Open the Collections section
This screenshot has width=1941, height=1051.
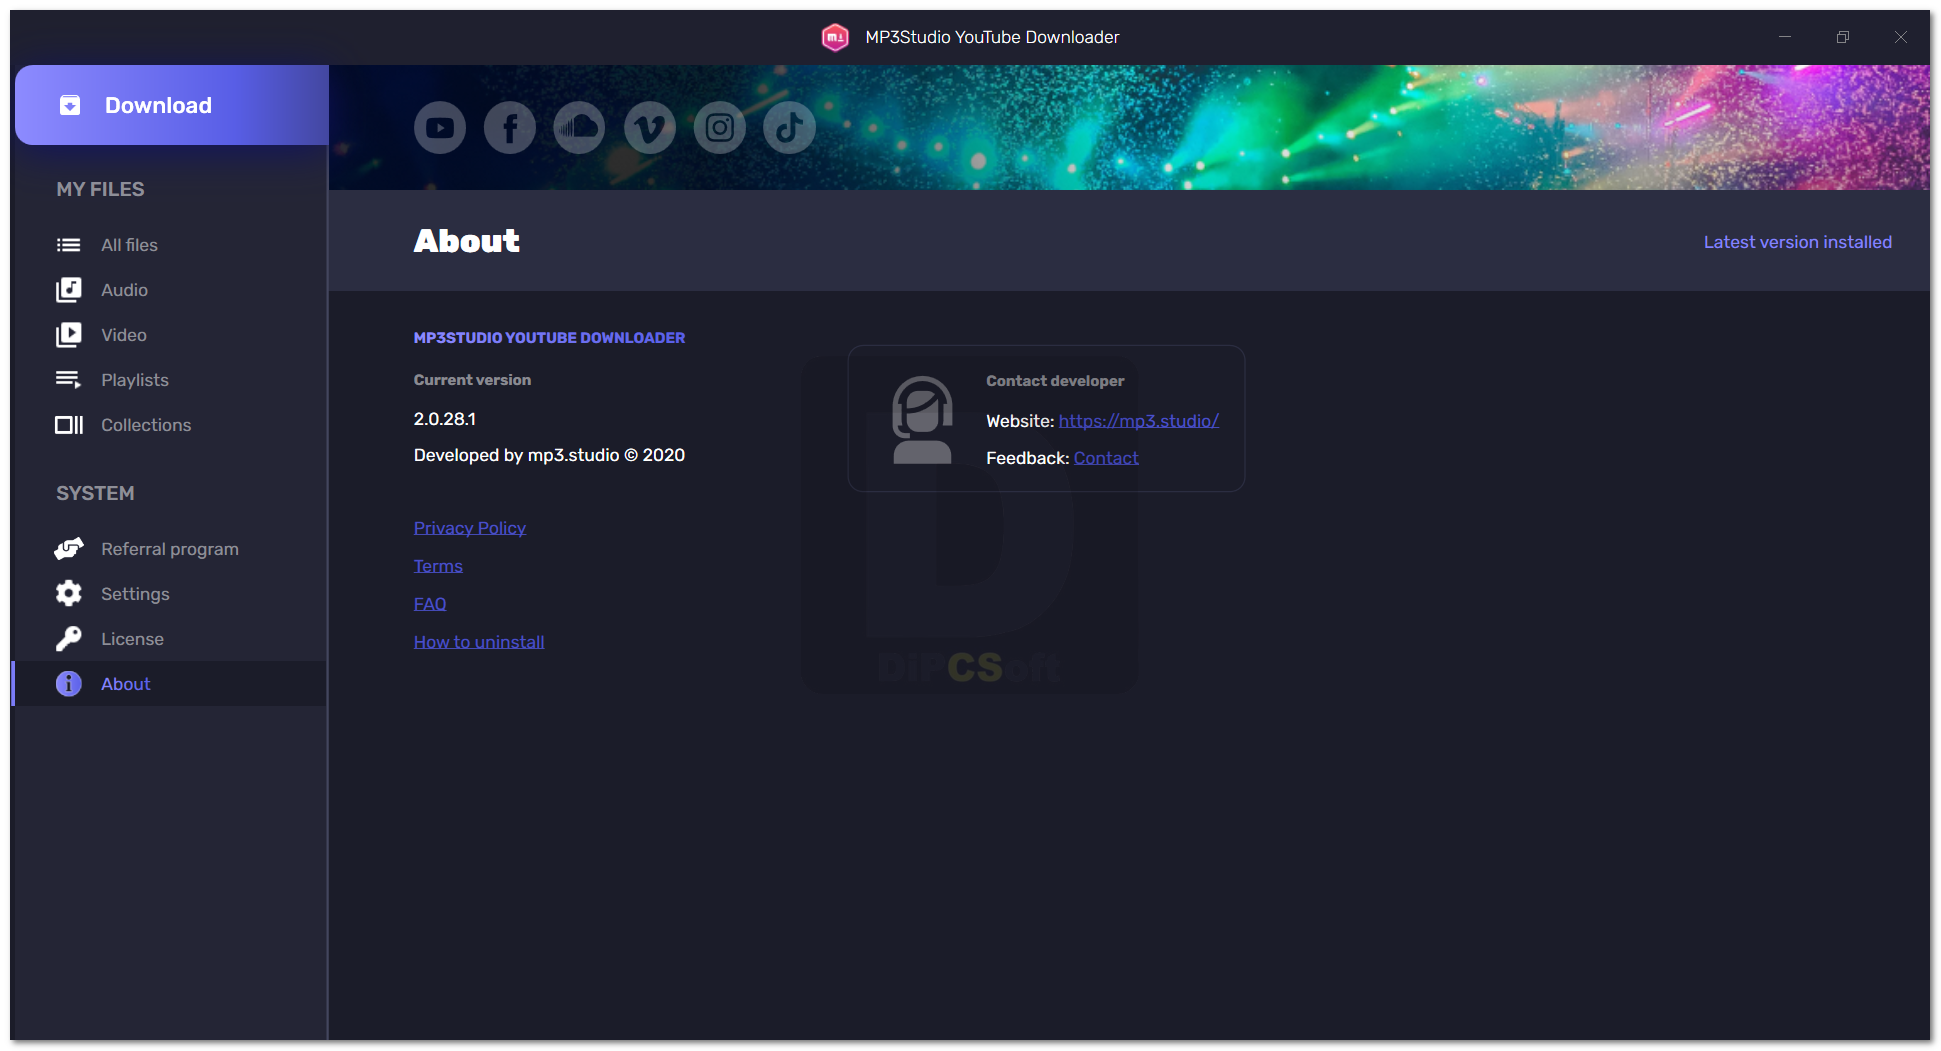169,425
